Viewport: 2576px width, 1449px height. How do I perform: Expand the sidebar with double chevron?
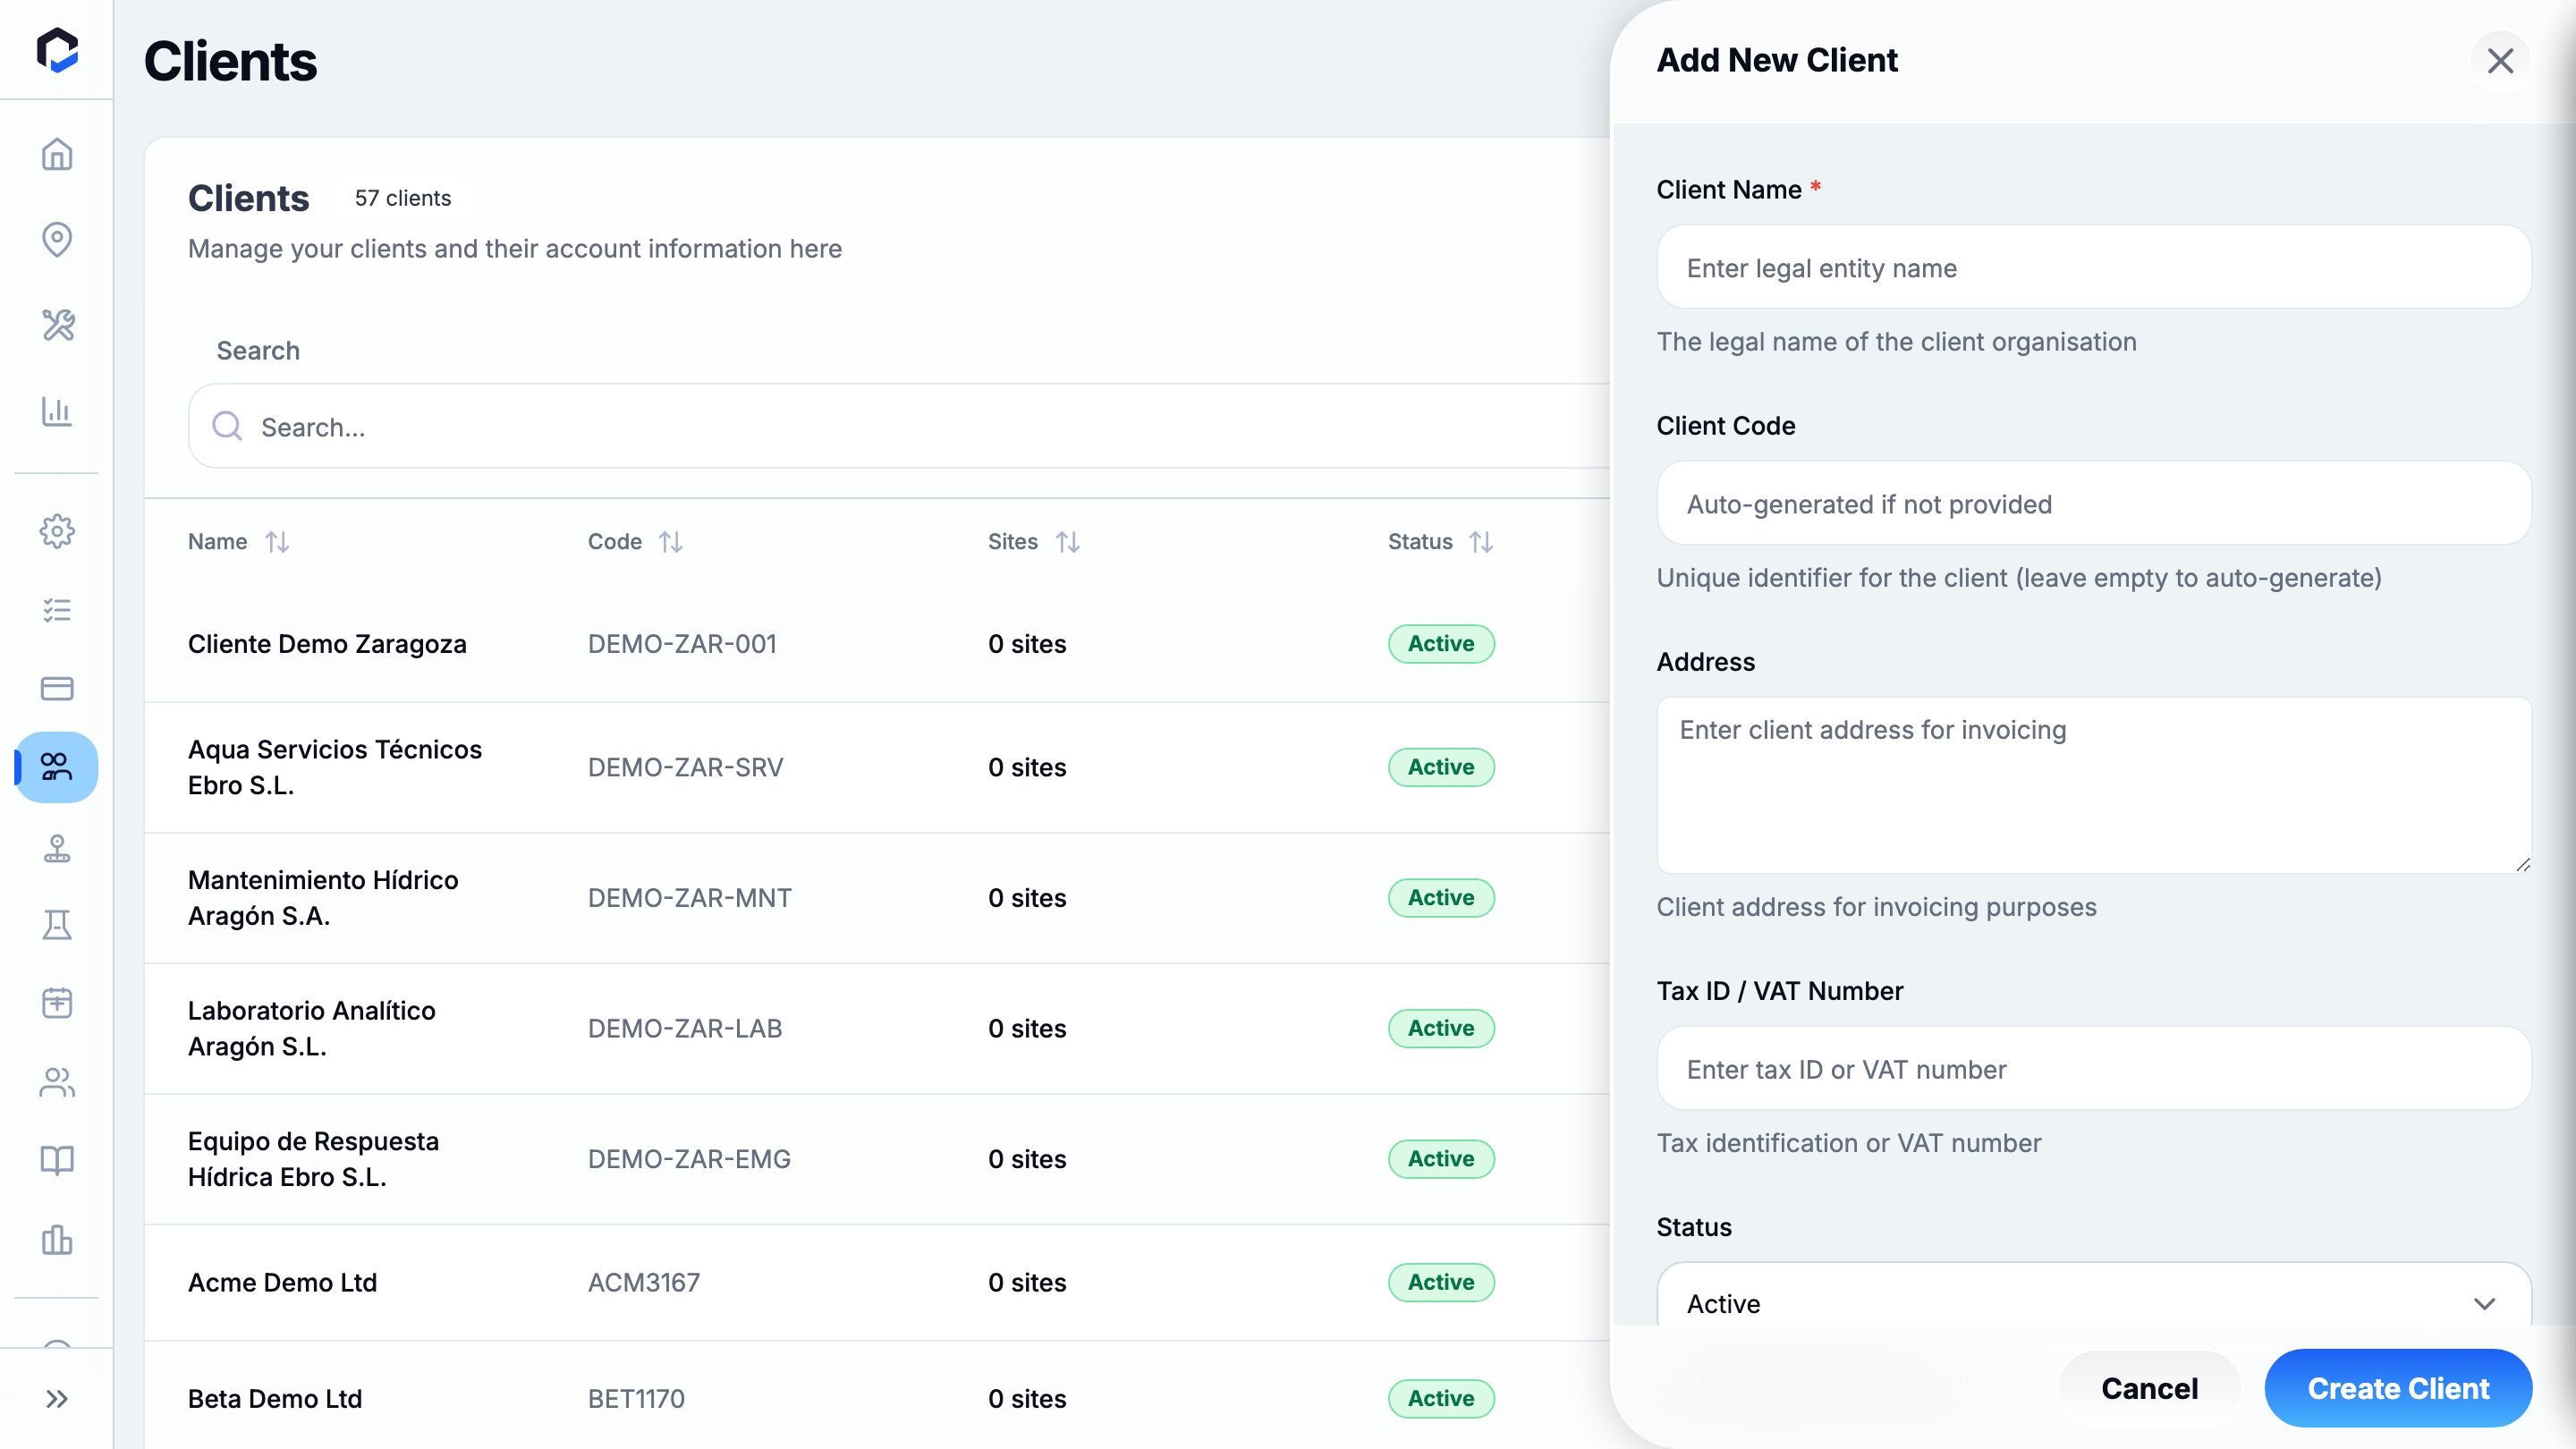tap(57, 1398)
